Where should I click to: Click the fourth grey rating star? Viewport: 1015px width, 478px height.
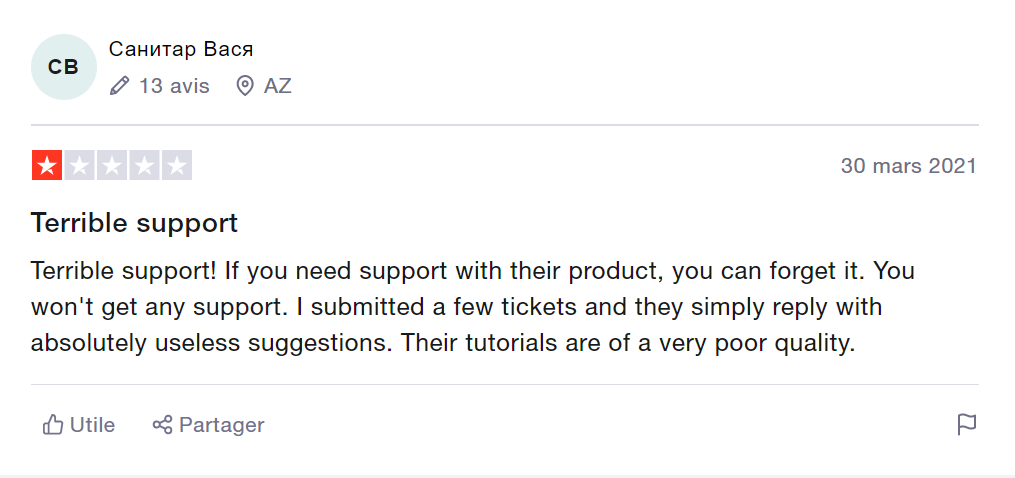pyautogui.click(x=144, y=166)
